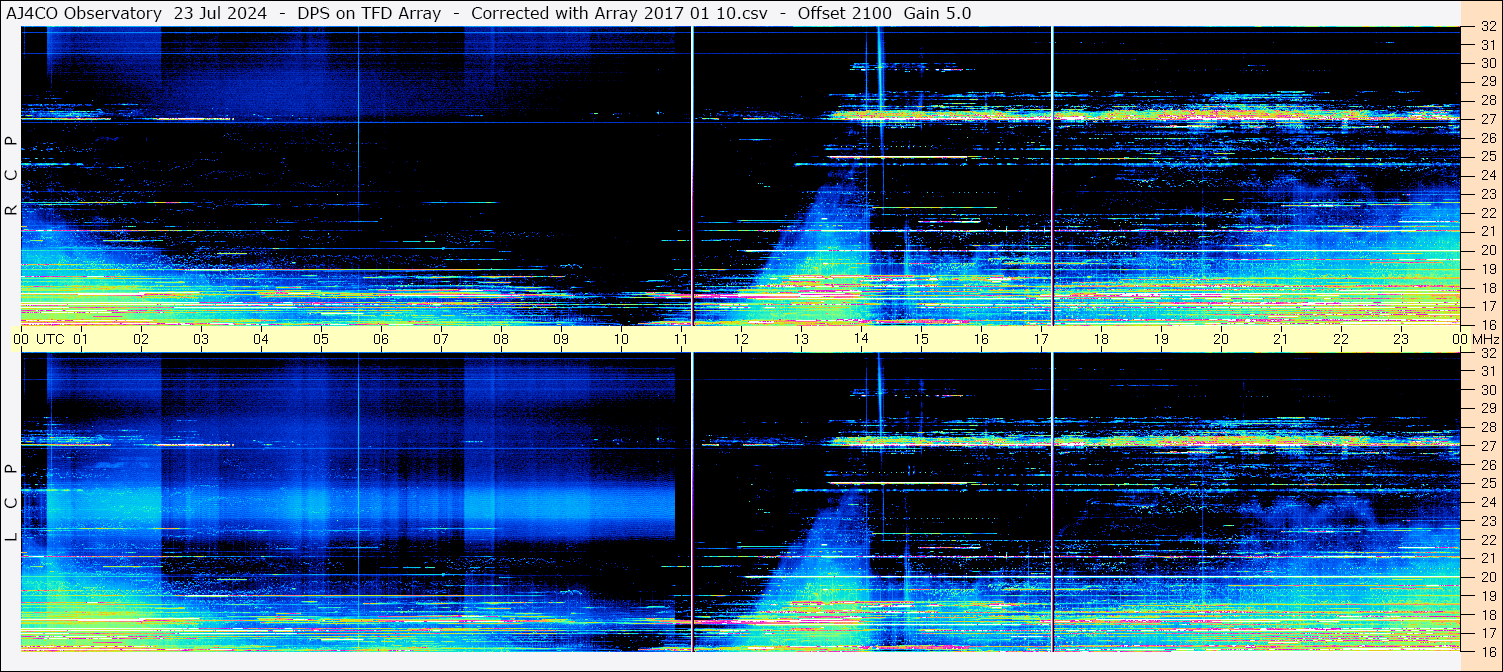The image size is (1503, 672).
Task: Click the 18 hour tick on the UTC axis
Action: point(1101,339)
